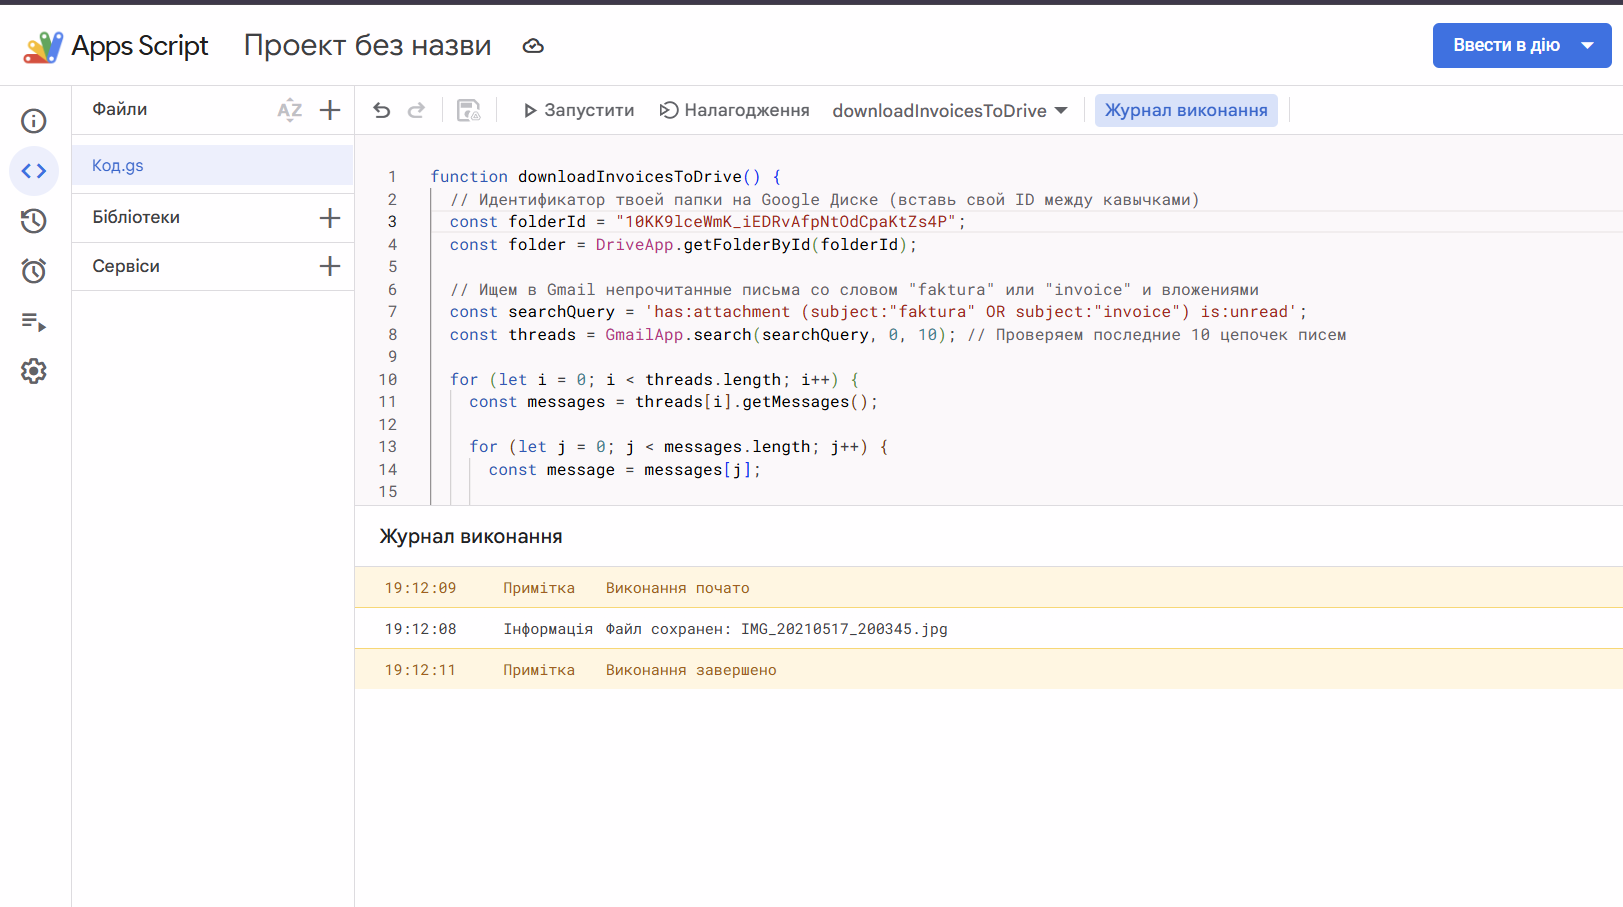Rename project by clicking Проект без назви
Viewport: 1623px width, 907px height.
pyautogui.click(x=368, y=45)
